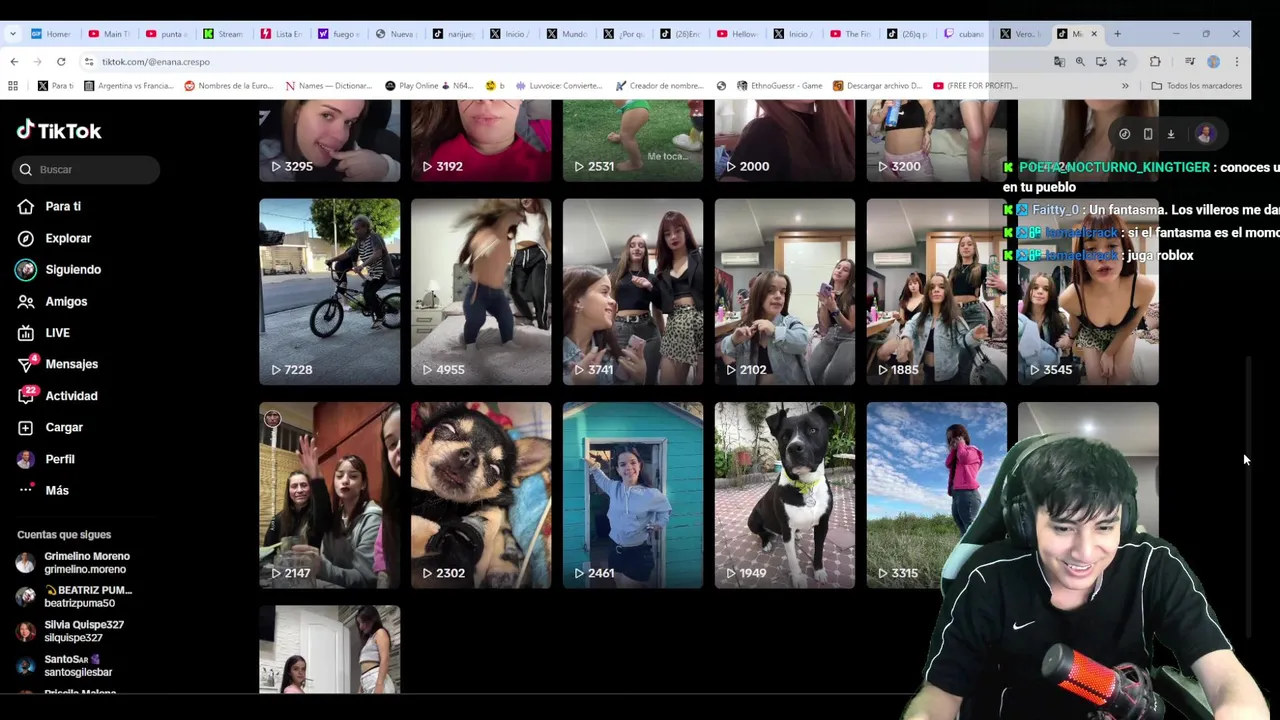Open video with 7228 views
Screen dimensions: 1280x720
[x=329, y=292]
